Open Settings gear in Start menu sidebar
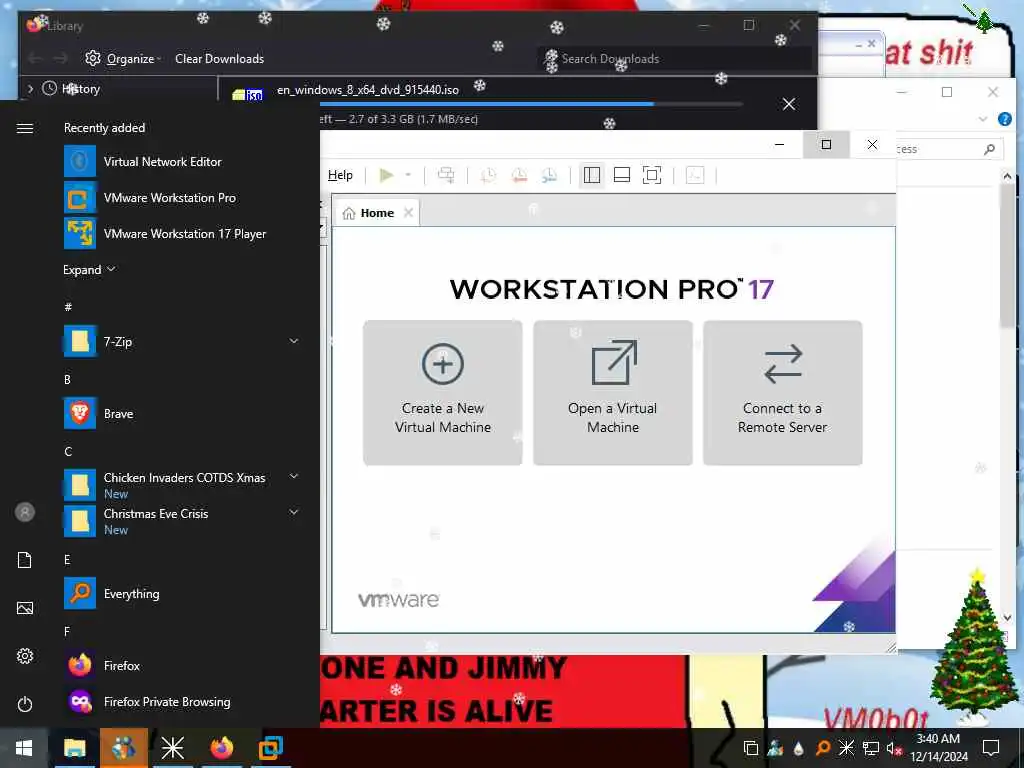 [25, 656]
